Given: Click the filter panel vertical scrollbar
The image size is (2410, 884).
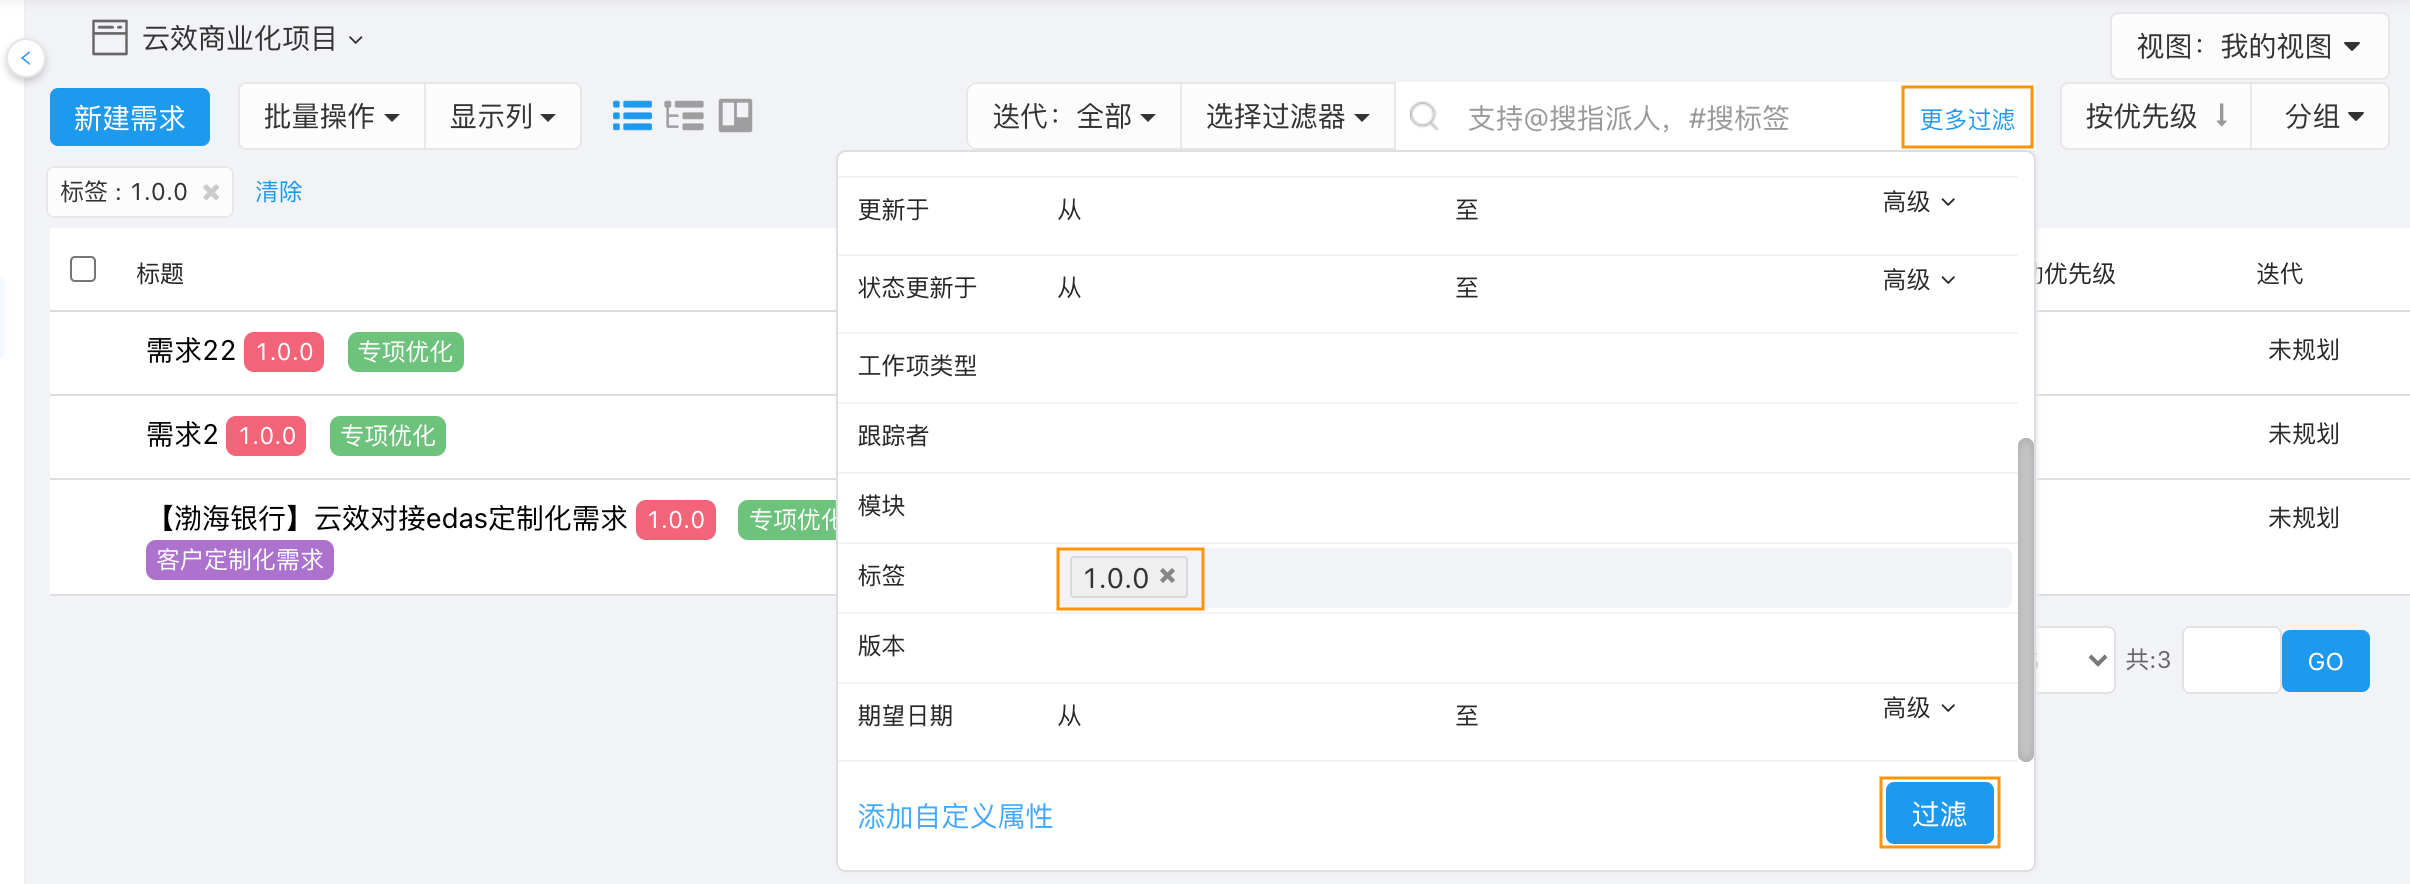Looking at the screenshot, I should (2026, 600).
